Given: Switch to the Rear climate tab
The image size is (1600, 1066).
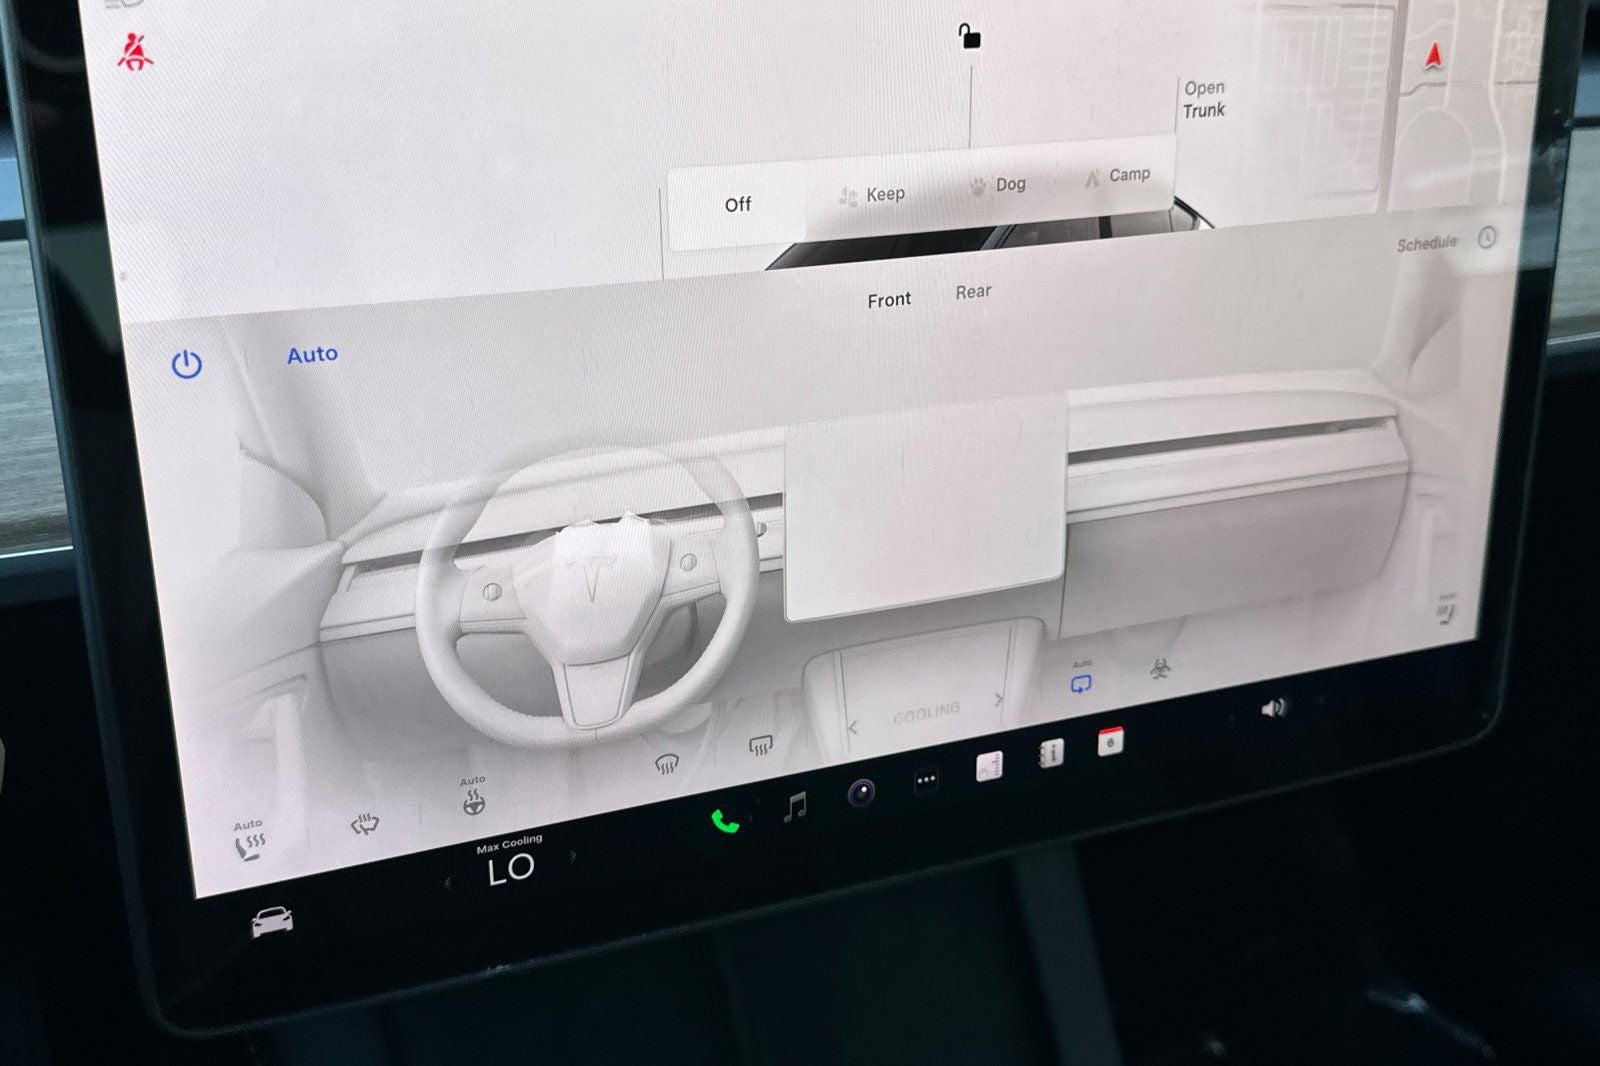Looking at the screenshot, I should [973, 291].
